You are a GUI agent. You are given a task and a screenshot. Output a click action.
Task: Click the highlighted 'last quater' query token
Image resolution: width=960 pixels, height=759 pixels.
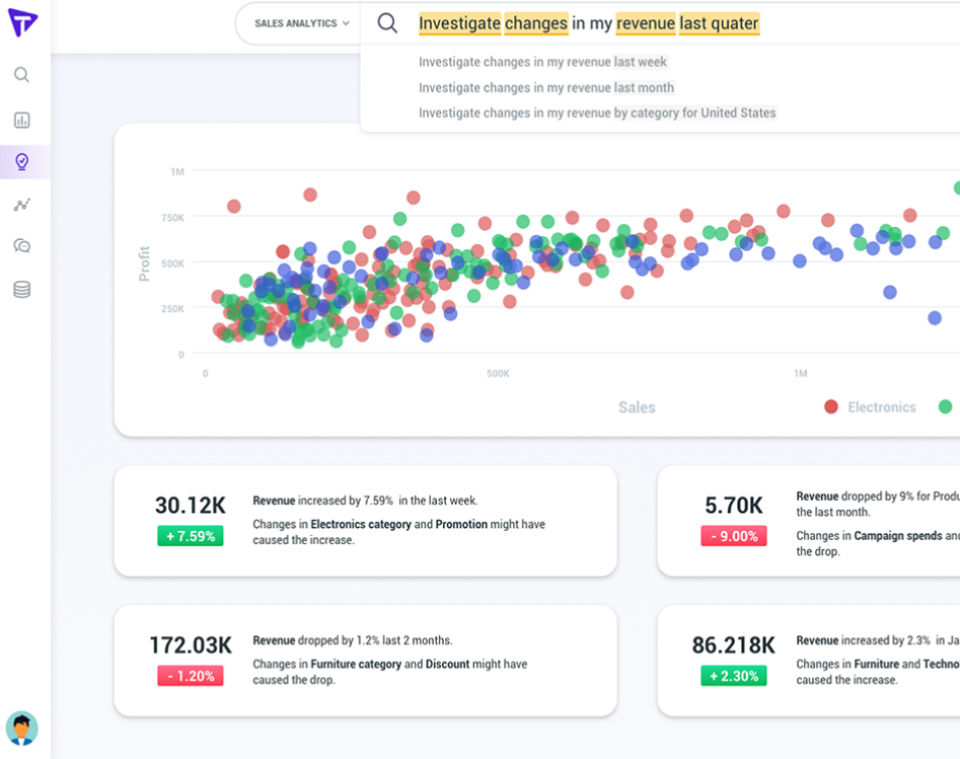pyautogui.click(x=719, y=23)
